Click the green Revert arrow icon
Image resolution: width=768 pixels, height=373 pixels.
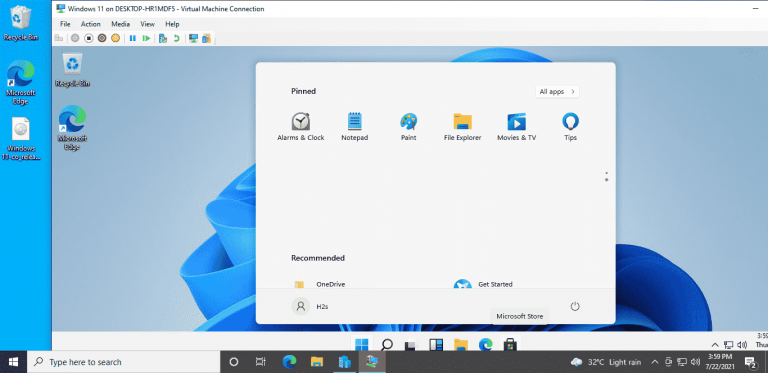coord(176,38)
